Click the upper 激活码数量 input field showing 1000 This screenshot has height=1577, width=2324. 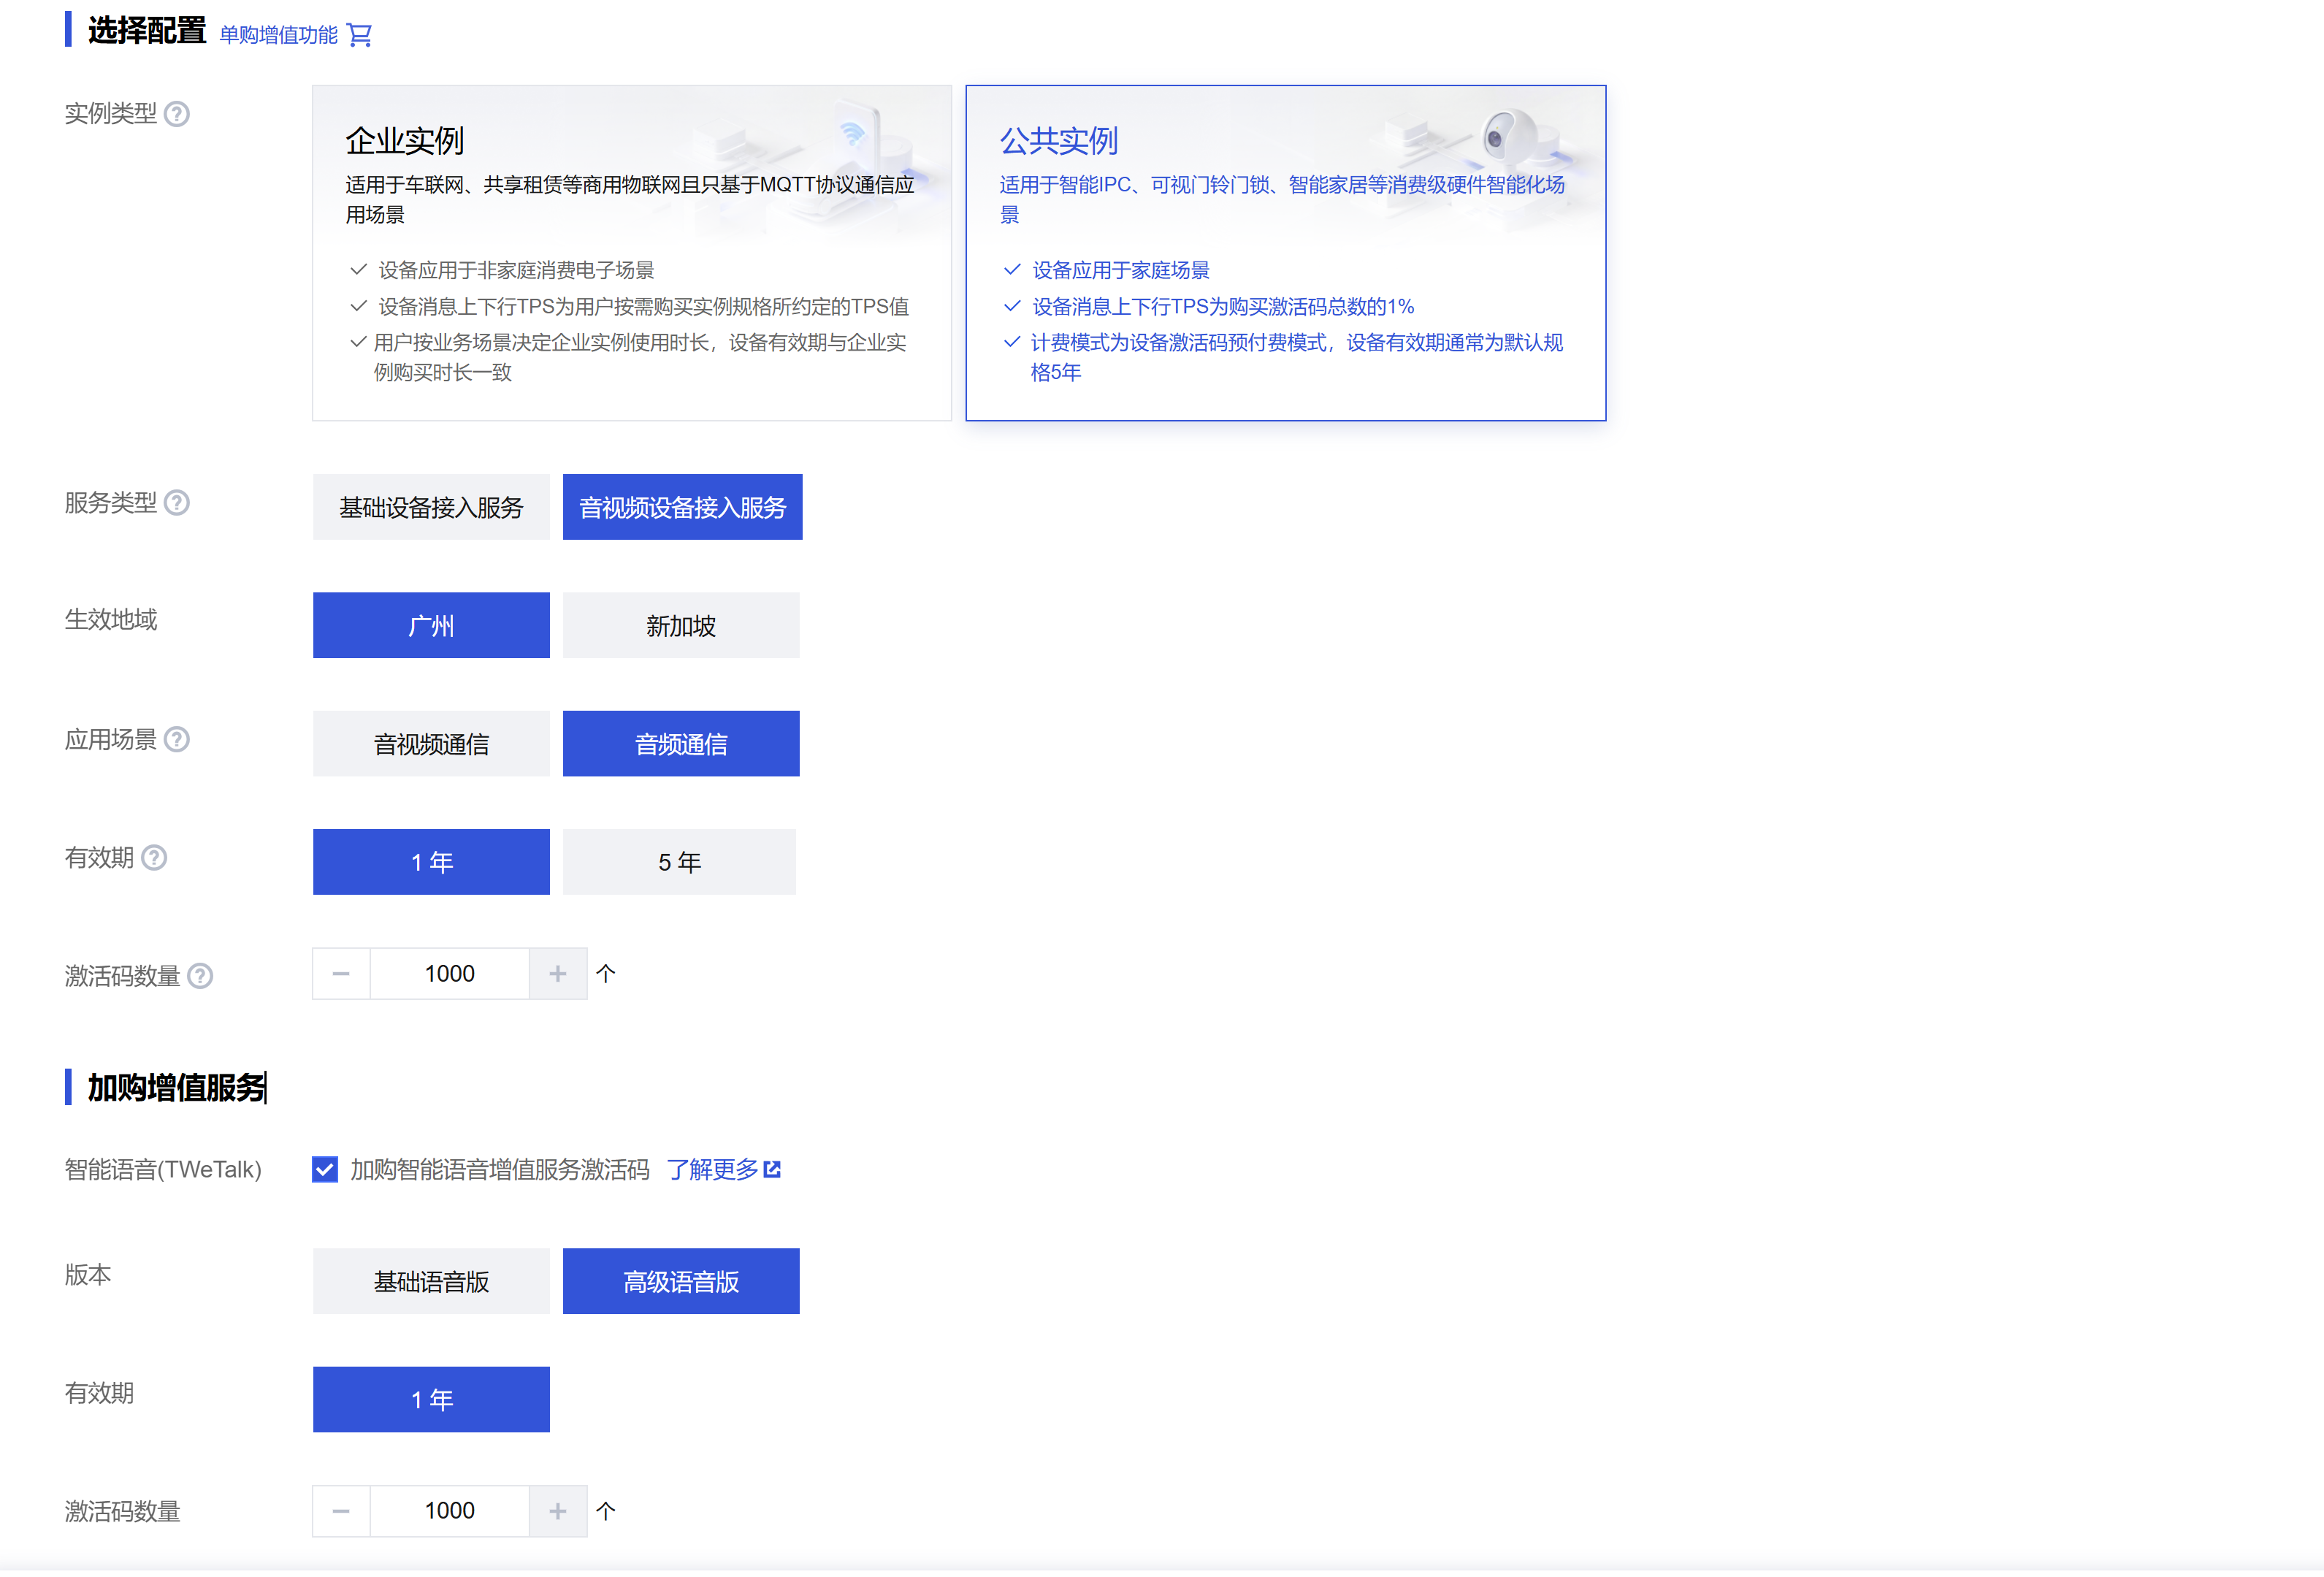coord(449,974)
